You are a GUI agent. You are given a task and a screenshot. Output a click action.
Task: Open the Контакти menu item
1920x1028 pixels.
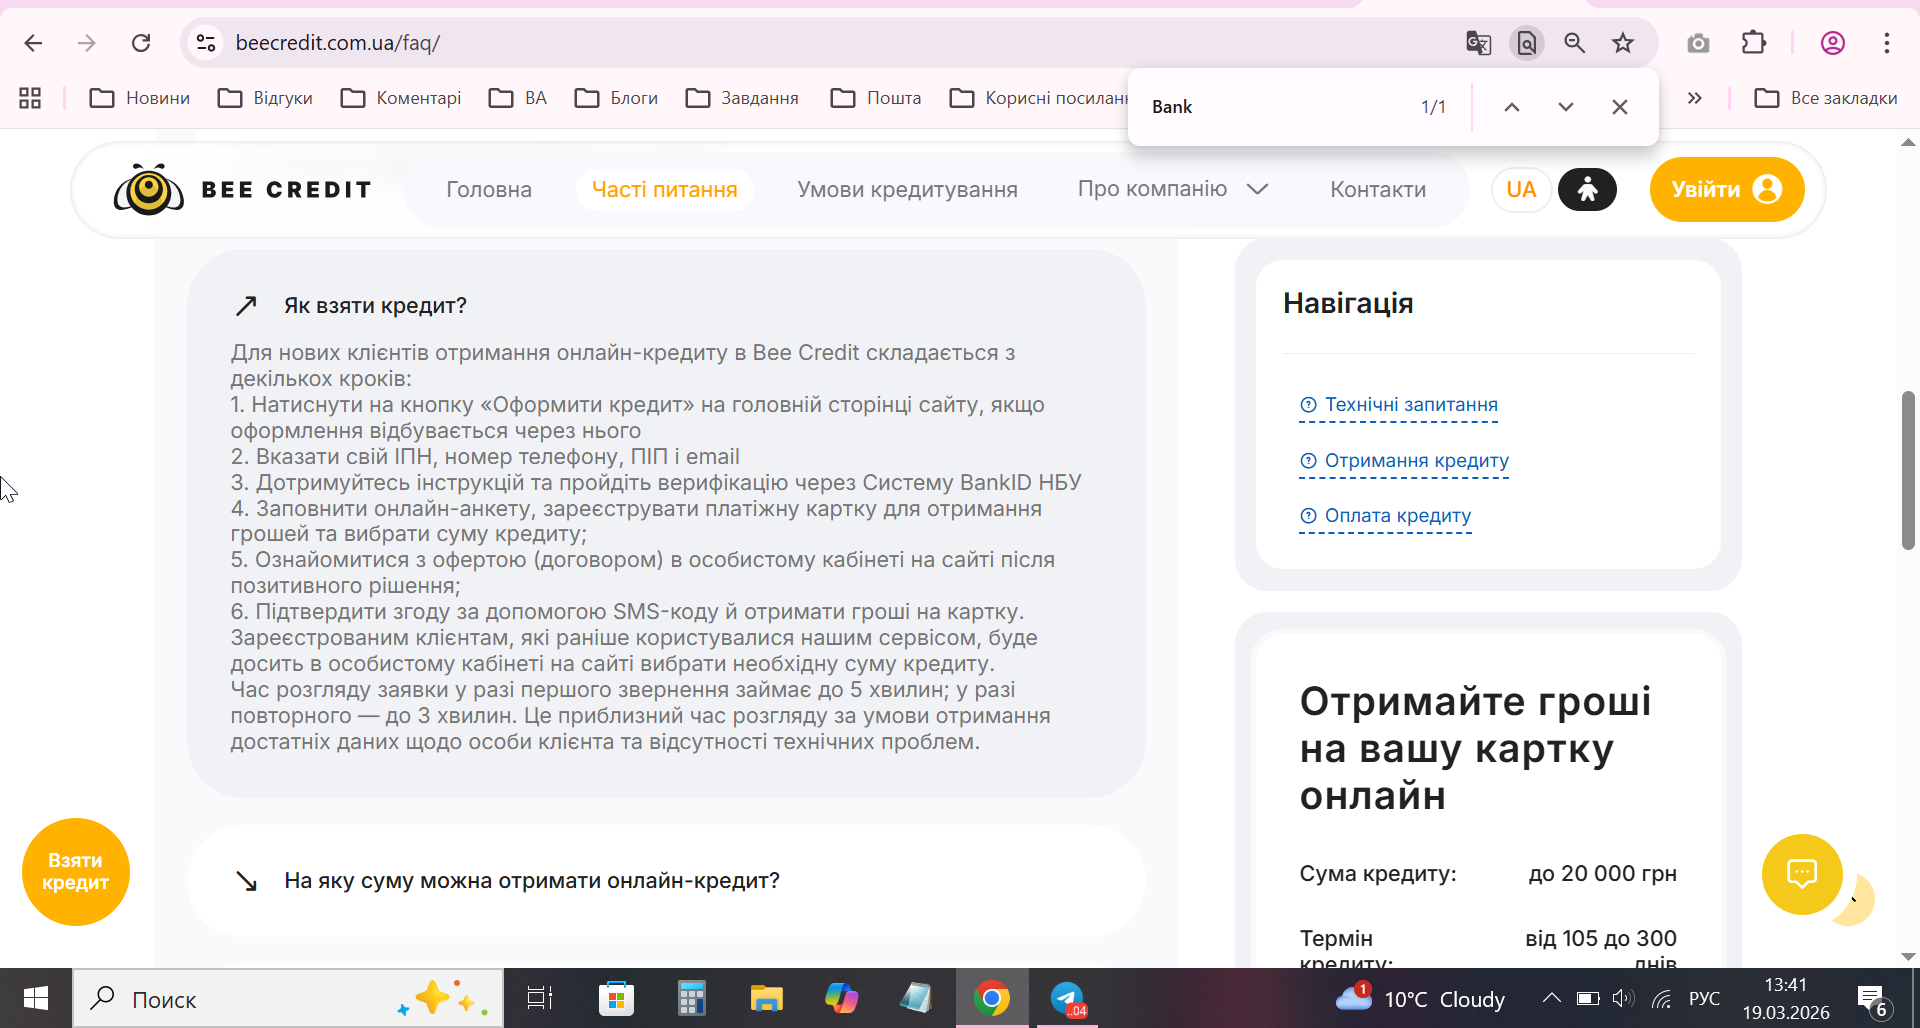point(1378,190)
